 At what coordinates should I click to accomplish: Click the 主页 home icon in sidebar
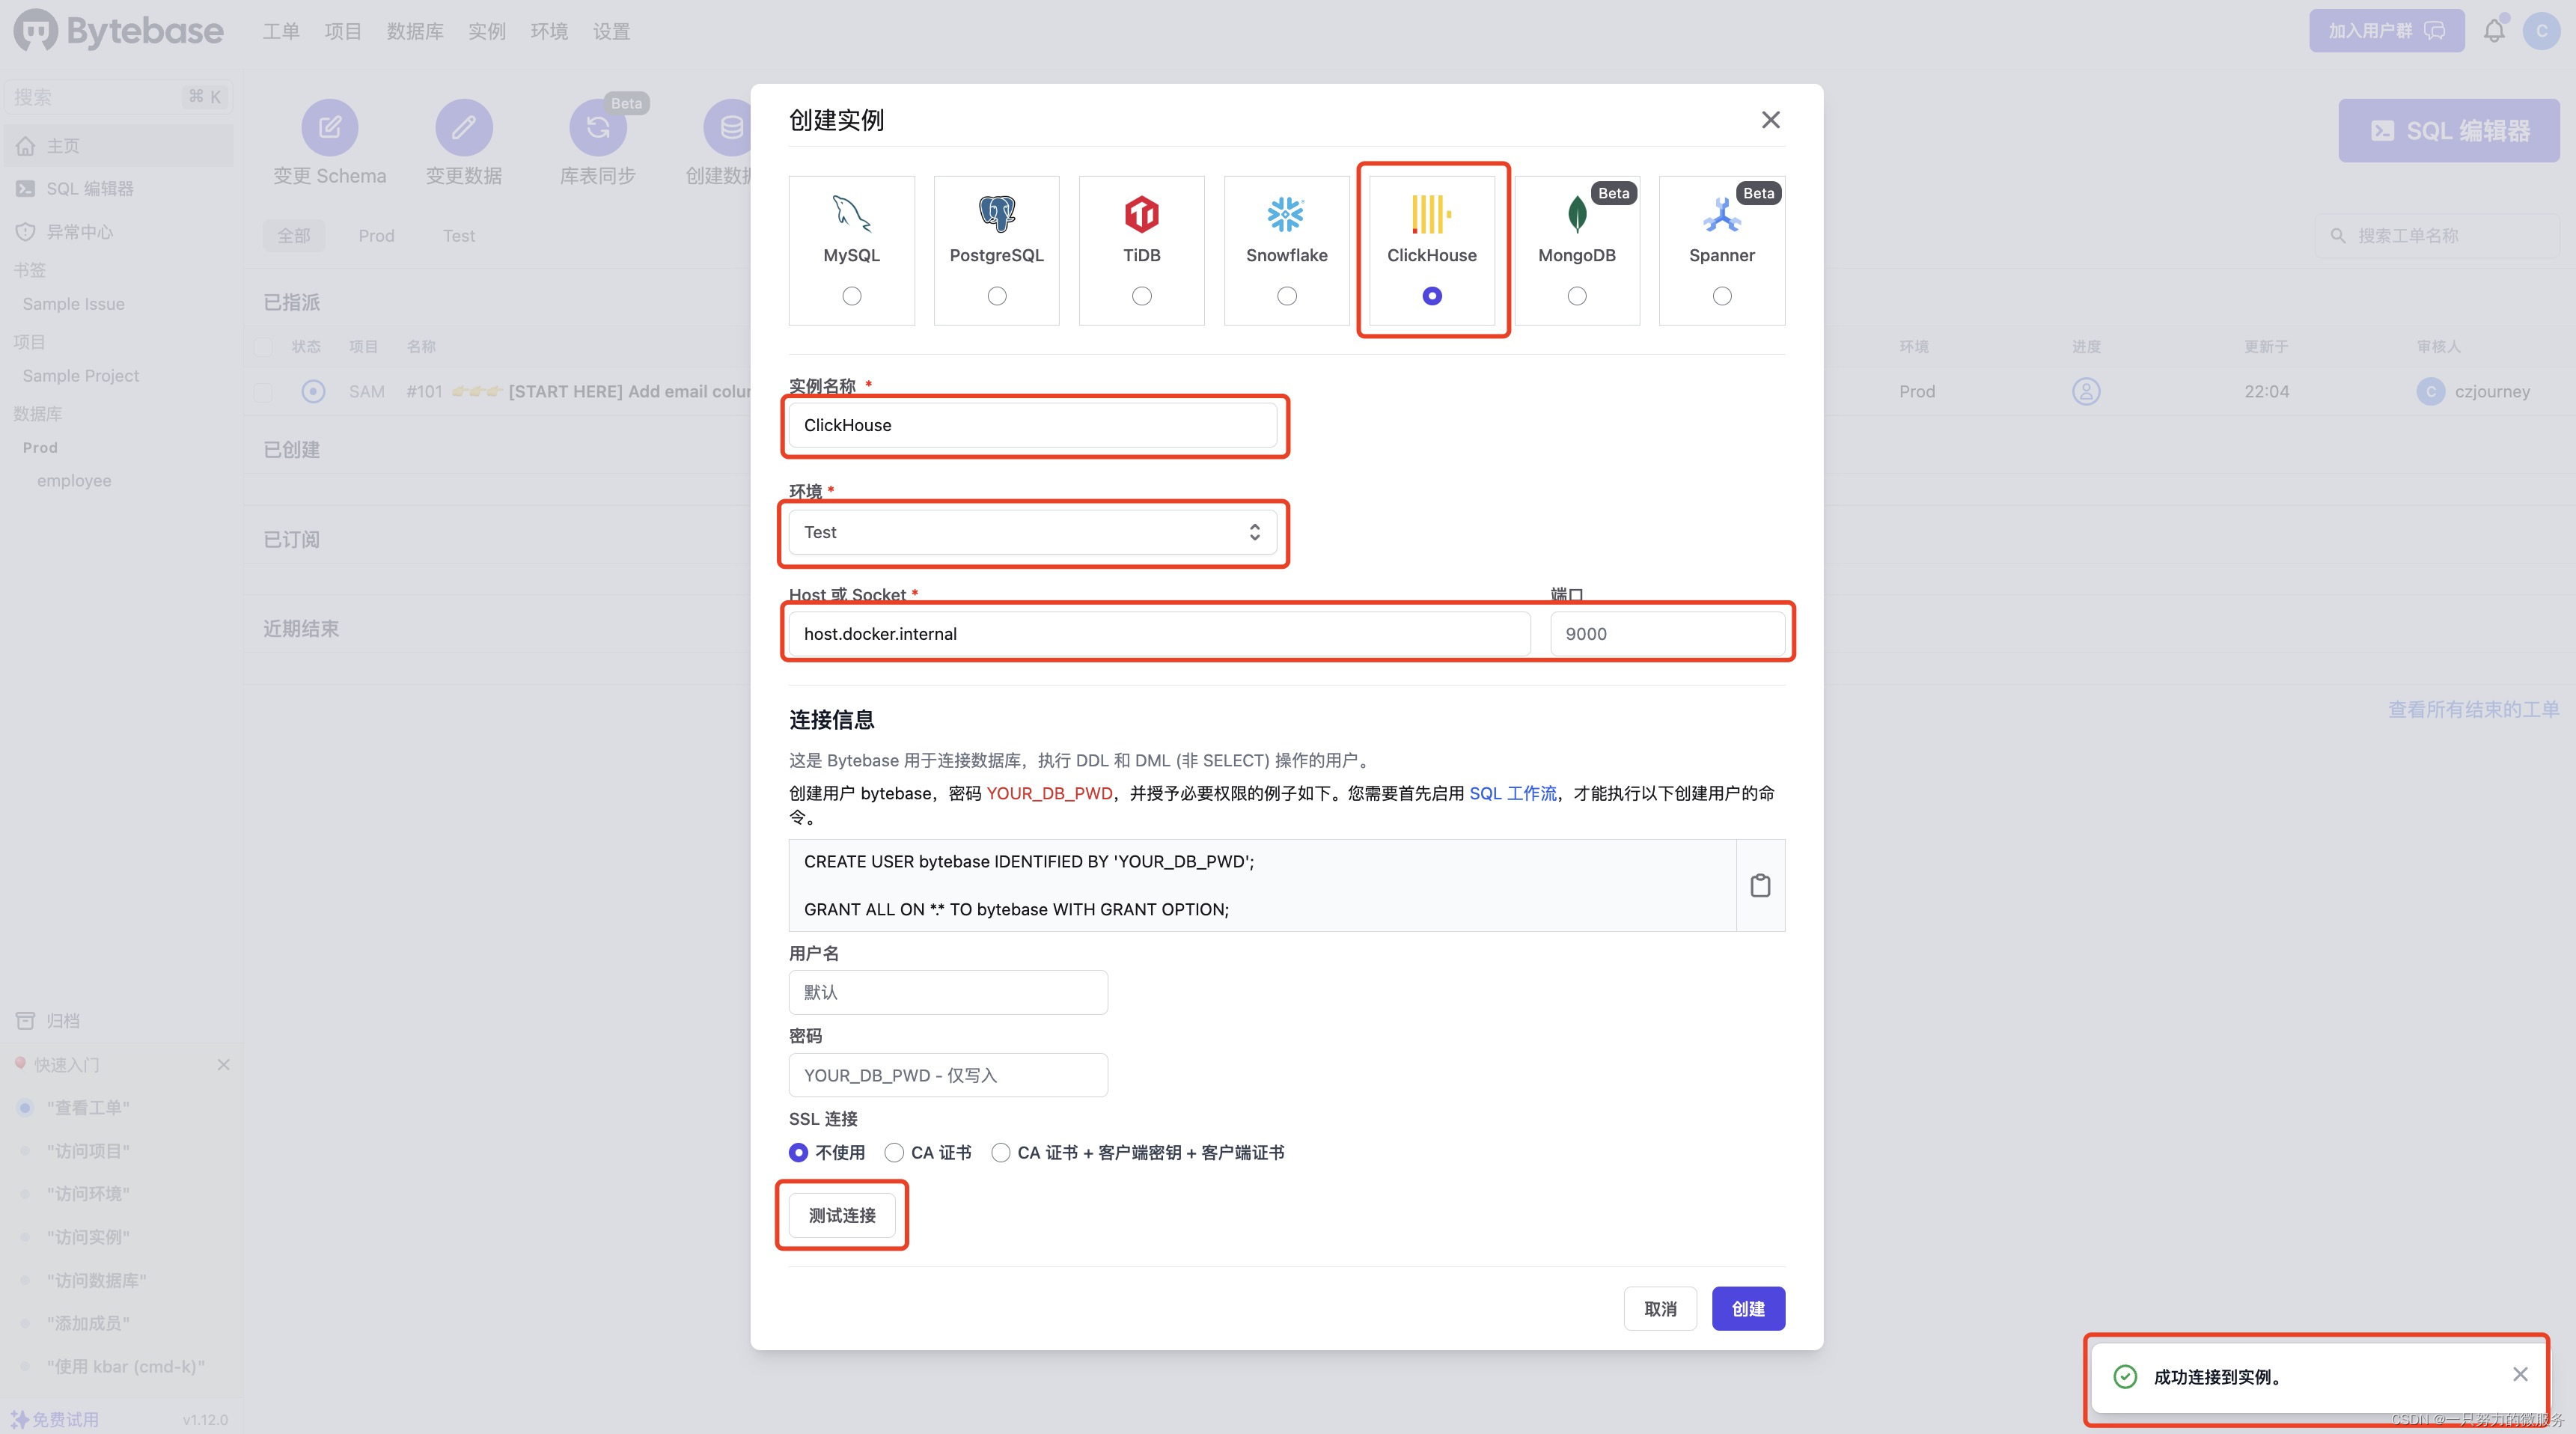coord(26,146)
